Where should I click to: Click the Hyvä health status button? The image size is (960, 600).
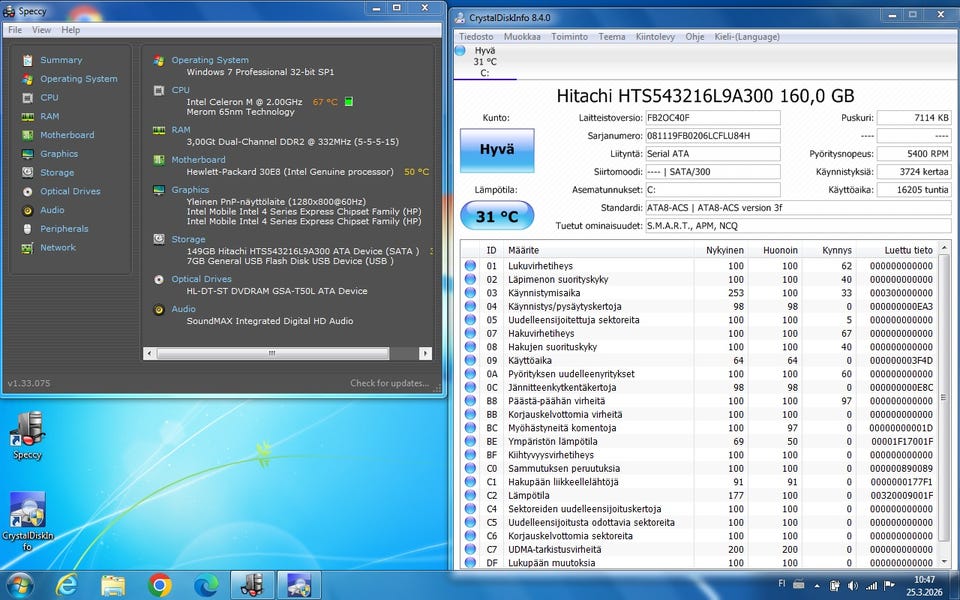pos(497,150)
